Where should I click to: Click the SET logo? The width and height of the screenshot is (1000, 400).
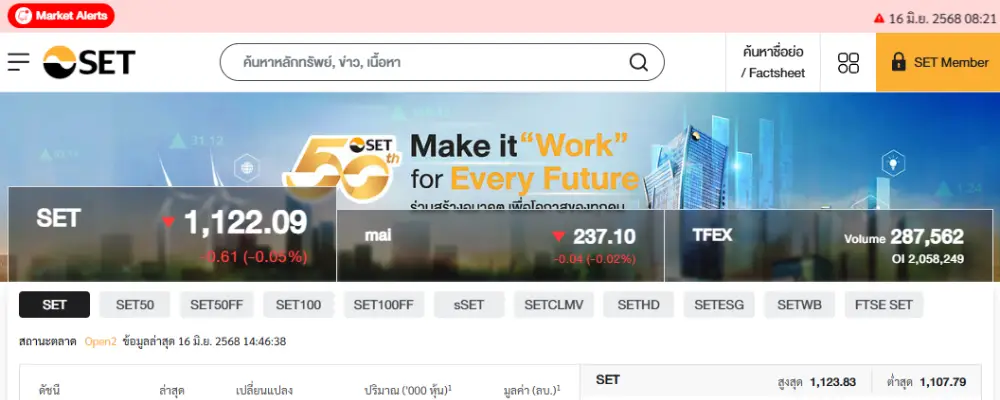coord(89,63)
